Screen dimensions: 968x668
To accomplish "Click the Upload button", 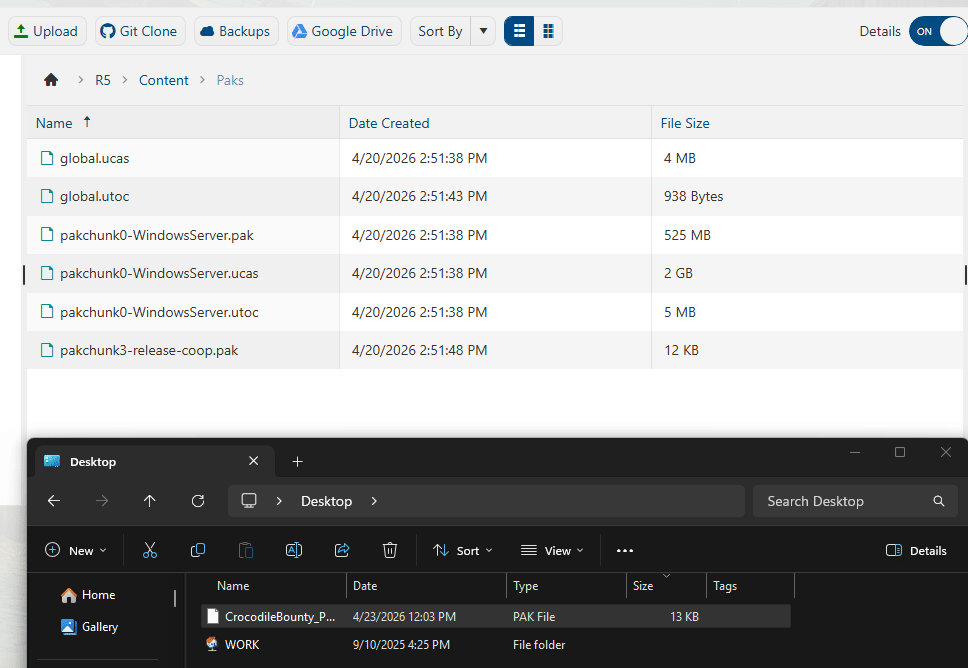I will 48,31.
